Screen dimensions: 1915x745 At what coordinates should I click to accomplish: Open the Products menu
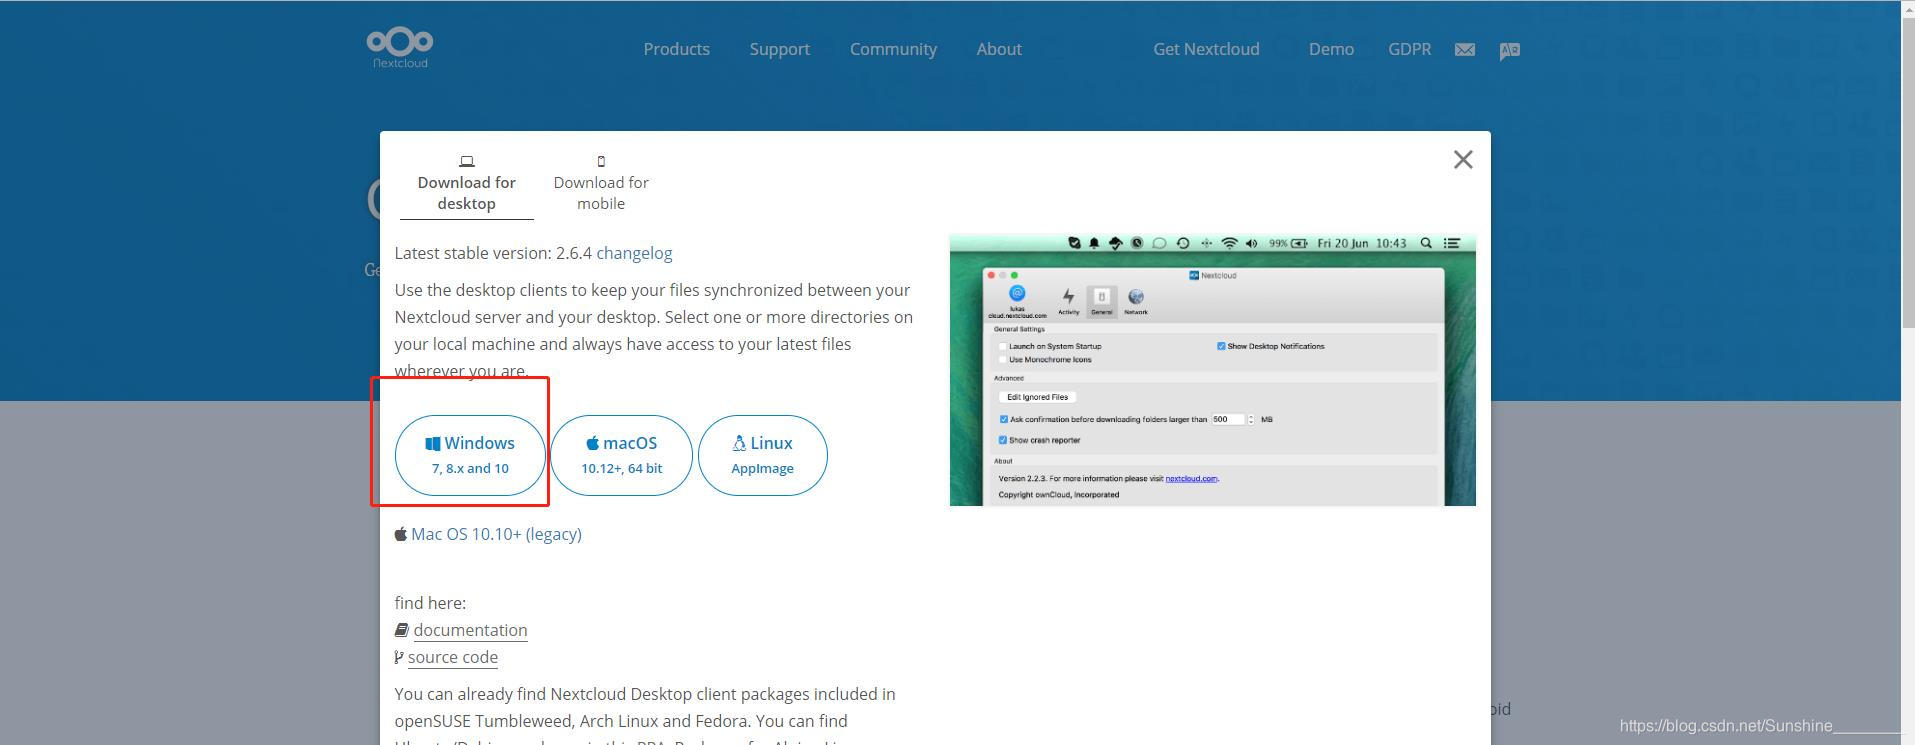676,49
